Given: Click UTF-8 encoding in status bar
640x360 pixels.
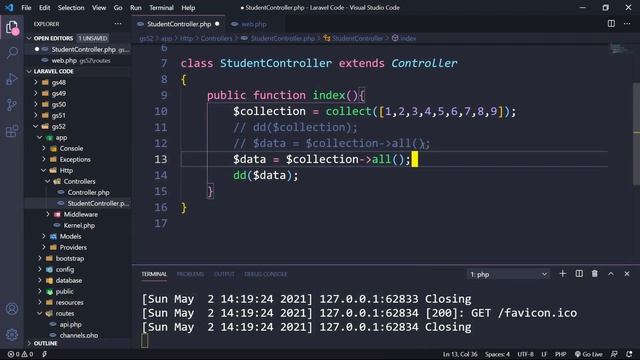Looking at the screenshot, I should [525, 354].
